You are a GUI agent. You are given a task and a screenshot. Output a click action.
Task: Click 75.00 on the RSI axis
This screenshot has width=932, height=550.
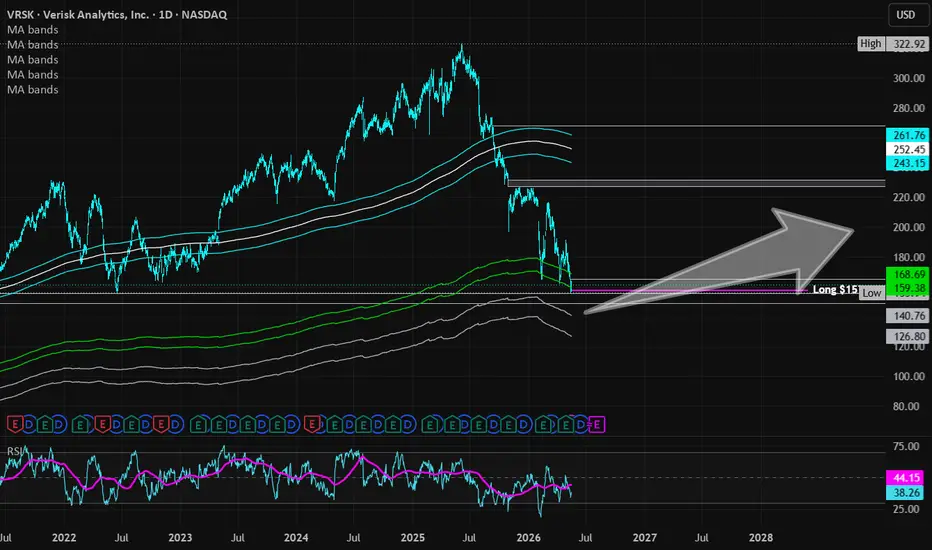tap(906, 447)
